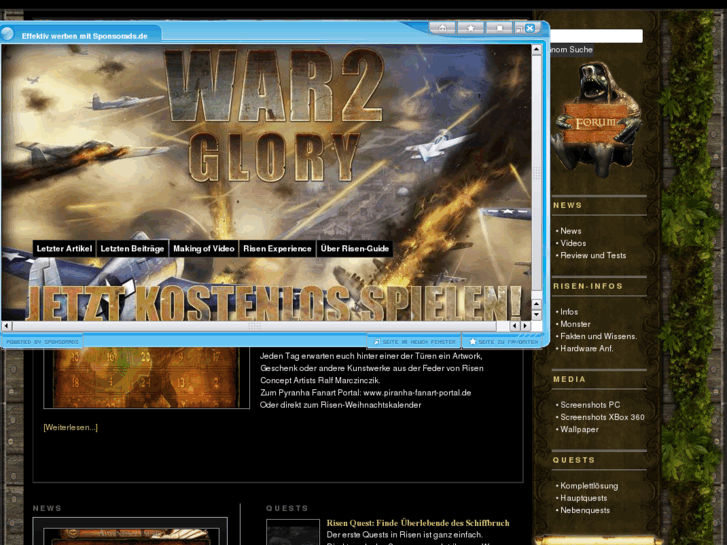Click the '[Weiterlesen...]' link
The image size is (727, 545).
point(70,428)
